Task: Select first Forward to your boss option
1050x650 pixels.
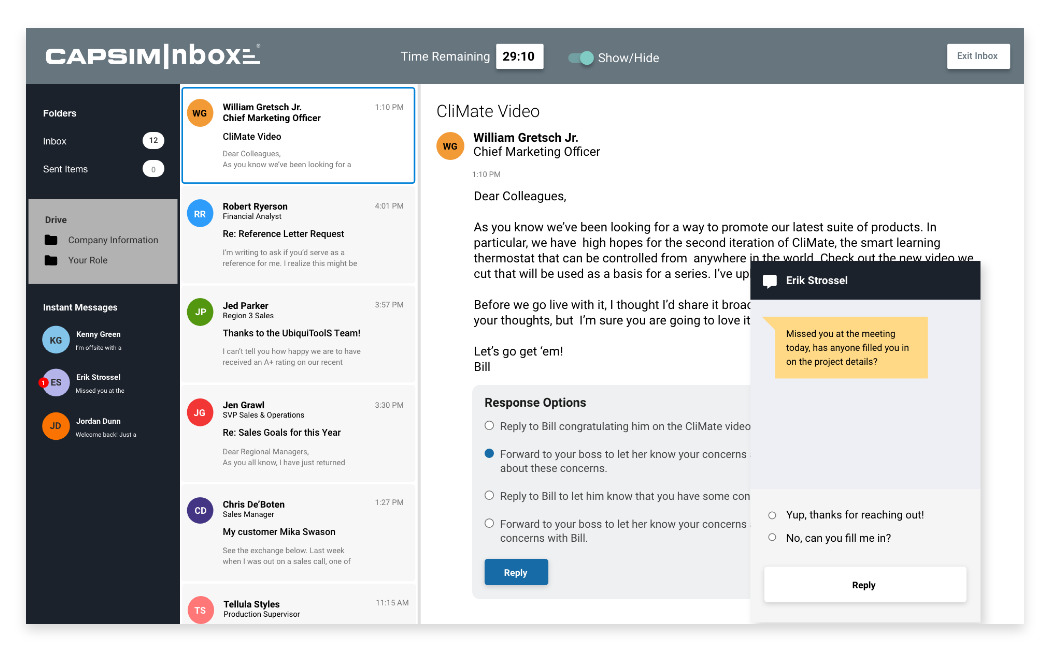Action: coord(490,453)
